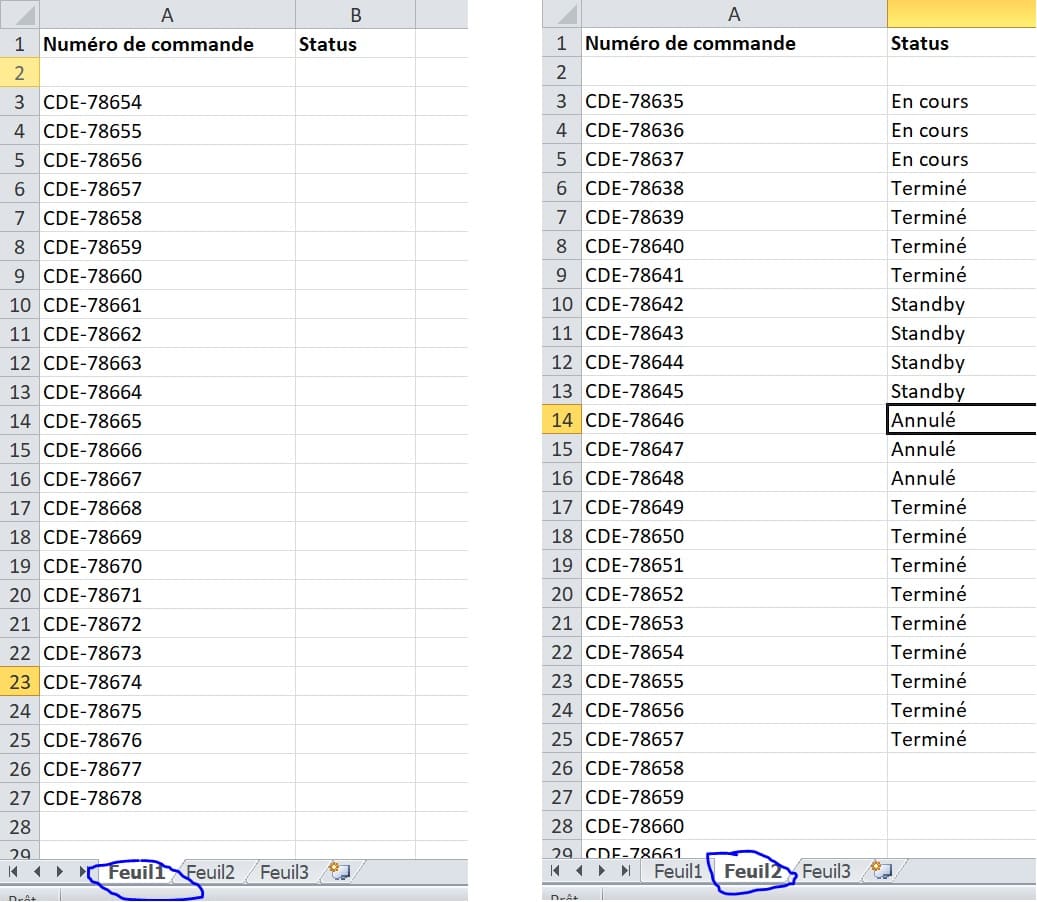Click 'Numéro de commande' header, right sheet
The height and width of the screenshot is (902, 1037).
tap(734, 43)
